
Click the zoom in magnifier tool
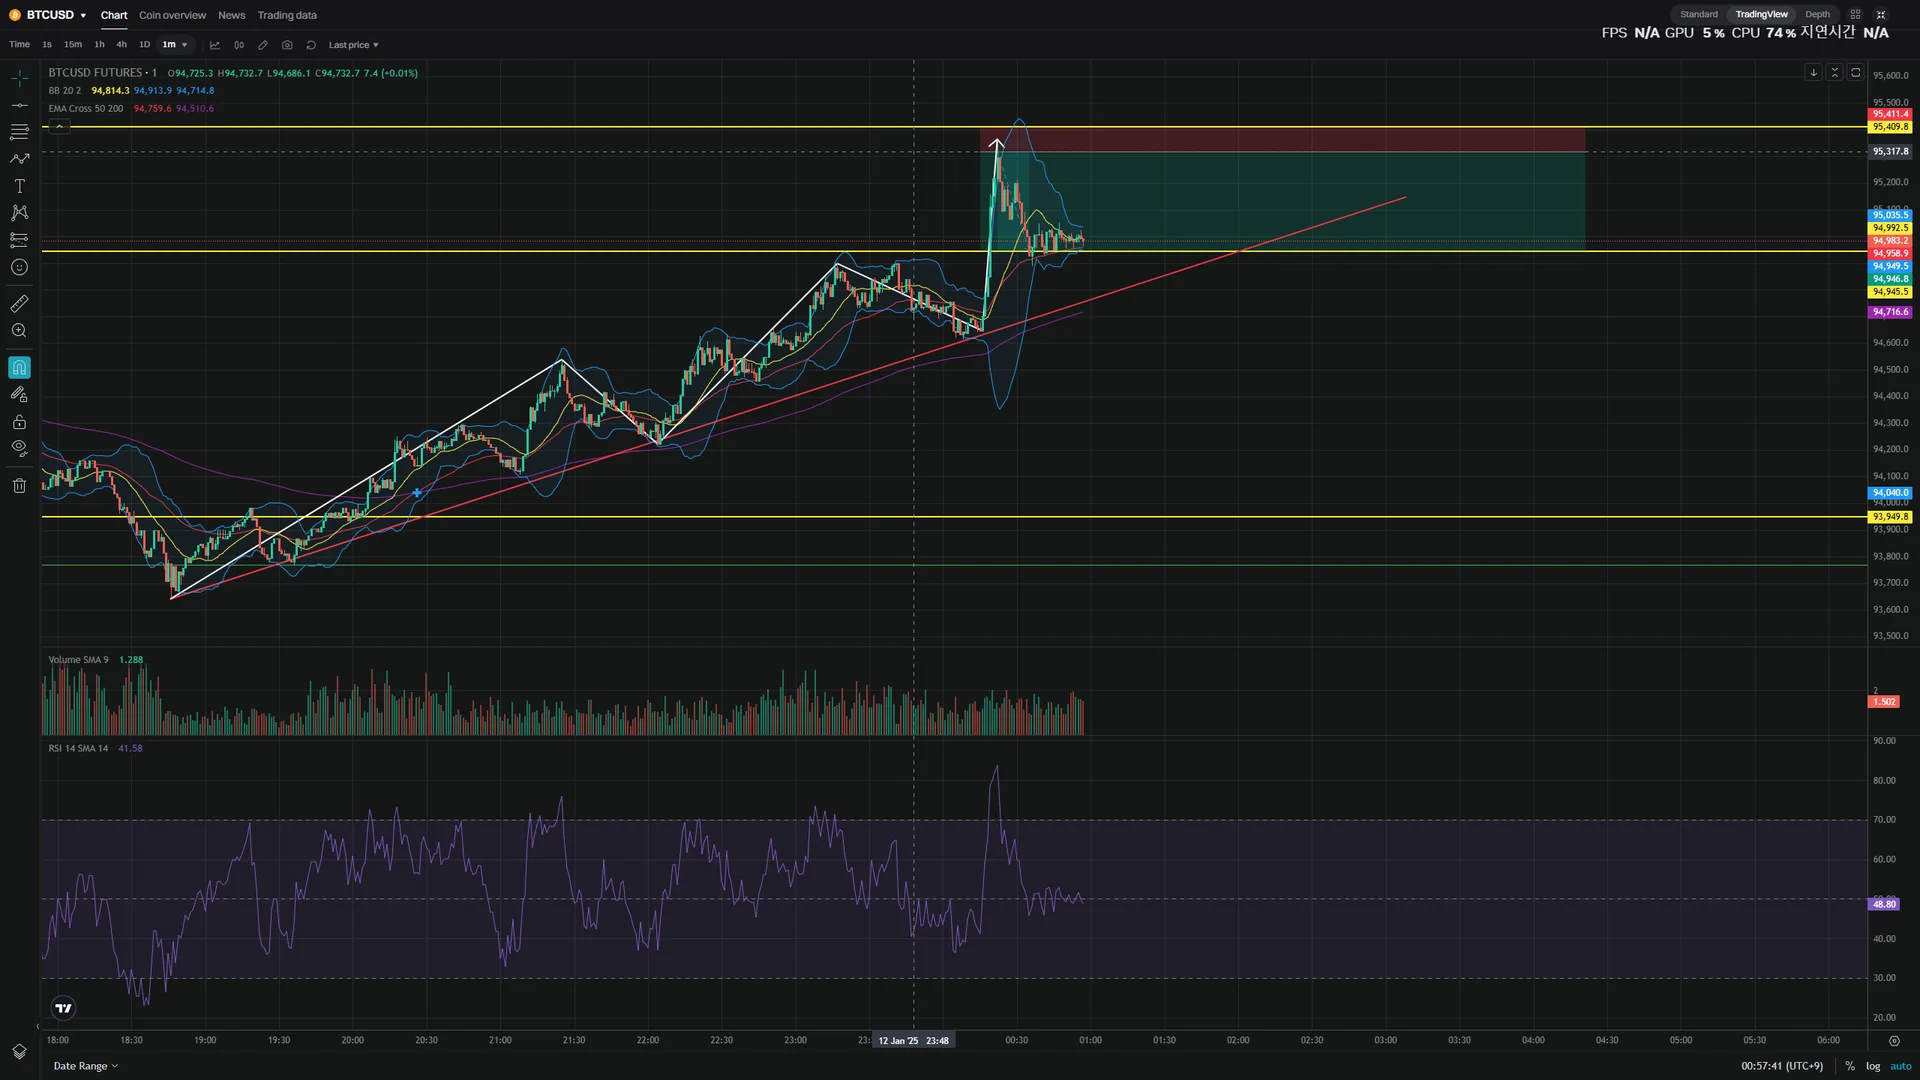[19, 331]
